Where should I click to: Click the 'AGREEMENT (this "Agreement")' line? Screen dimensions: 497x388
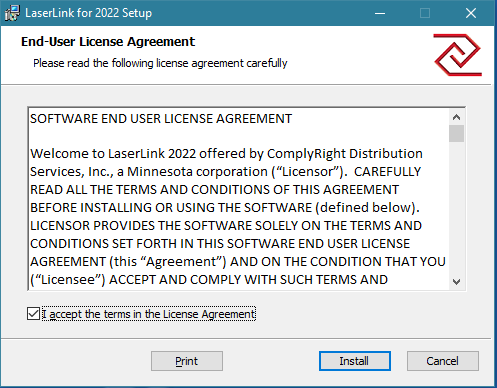click(238, 261)
